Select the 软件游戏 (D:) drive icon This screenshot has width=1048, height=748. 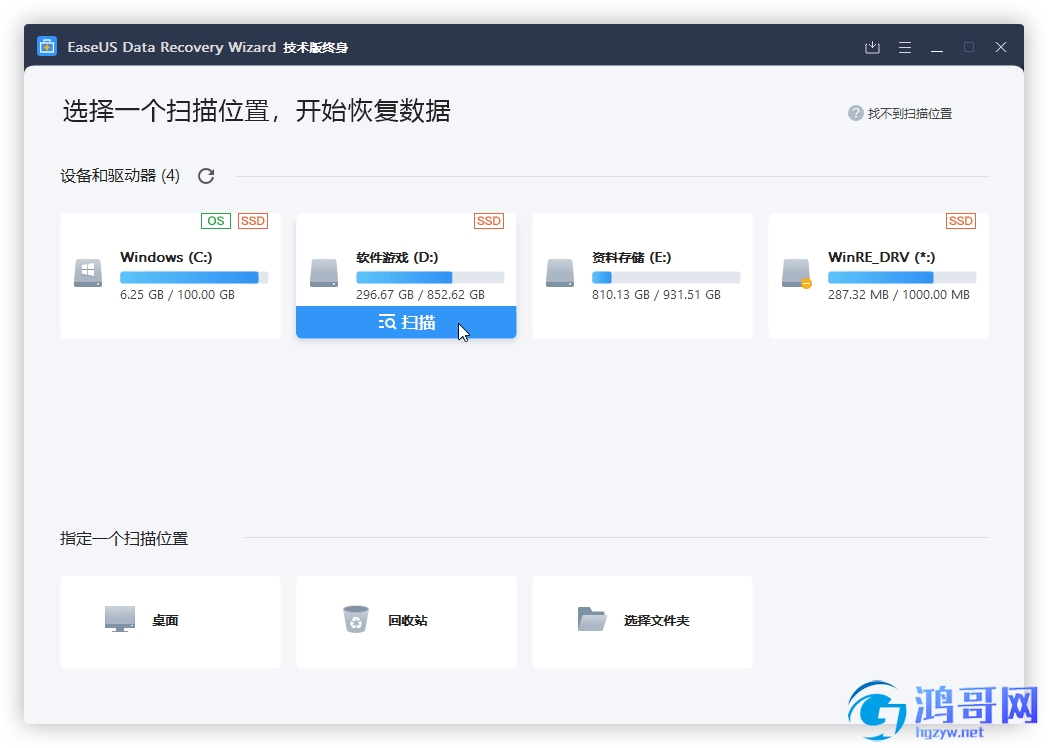click(324, 273)
